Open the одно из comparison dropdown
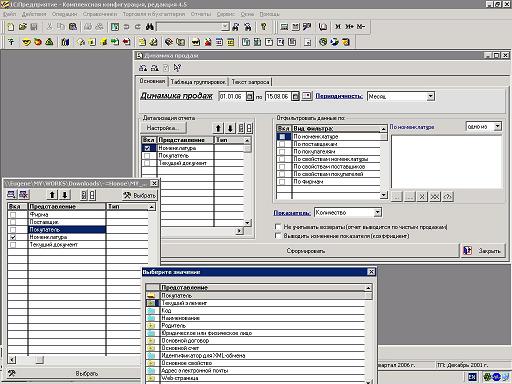This screenshot has width=512, height=384. 497,126
